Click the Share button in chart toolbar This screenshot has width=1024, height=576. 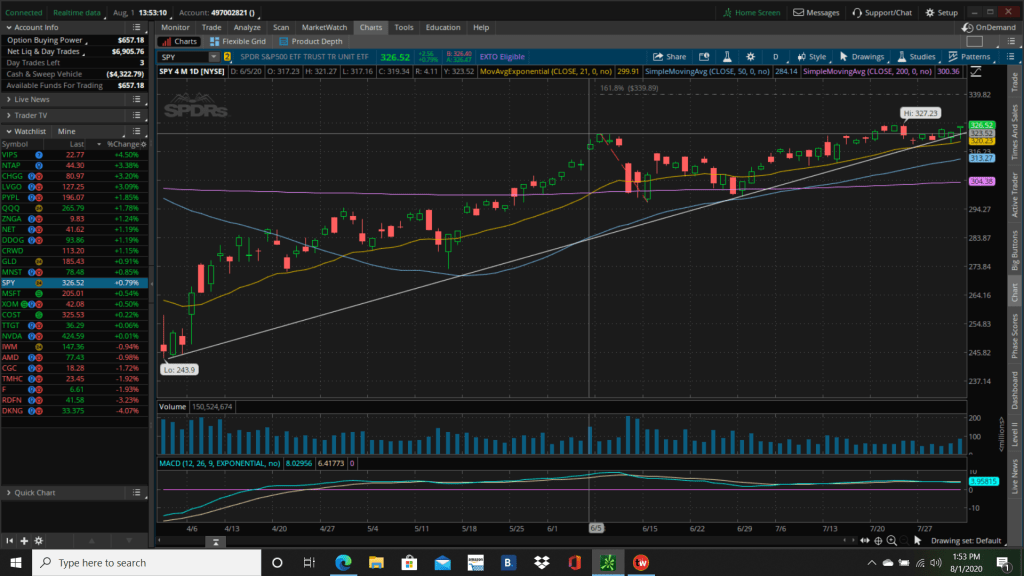(x=670, y=57)
